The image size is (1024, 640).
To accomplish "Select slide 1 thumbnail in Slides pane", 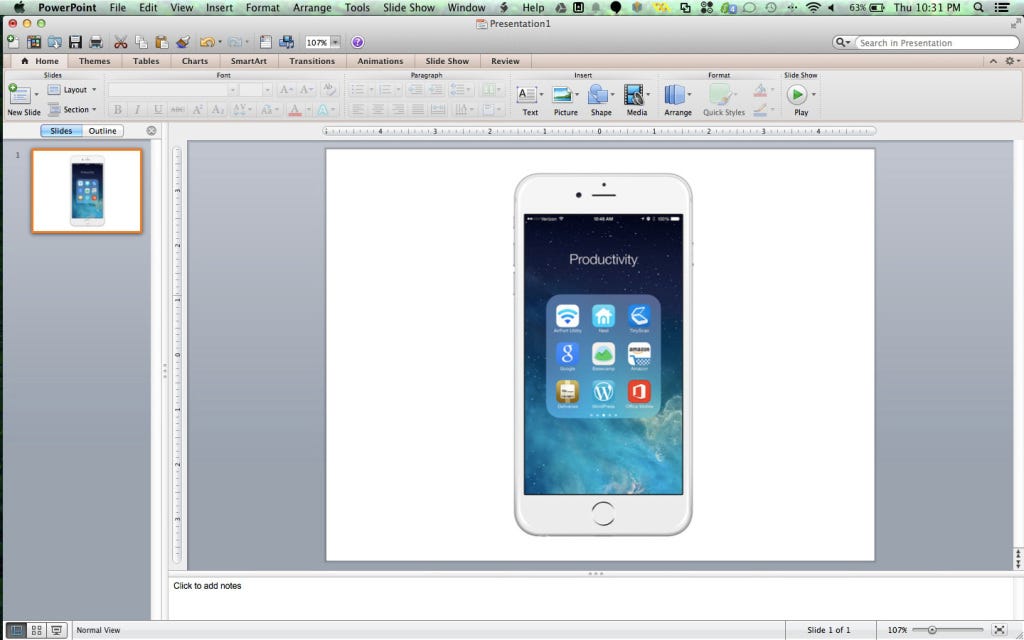I will 87,191.
